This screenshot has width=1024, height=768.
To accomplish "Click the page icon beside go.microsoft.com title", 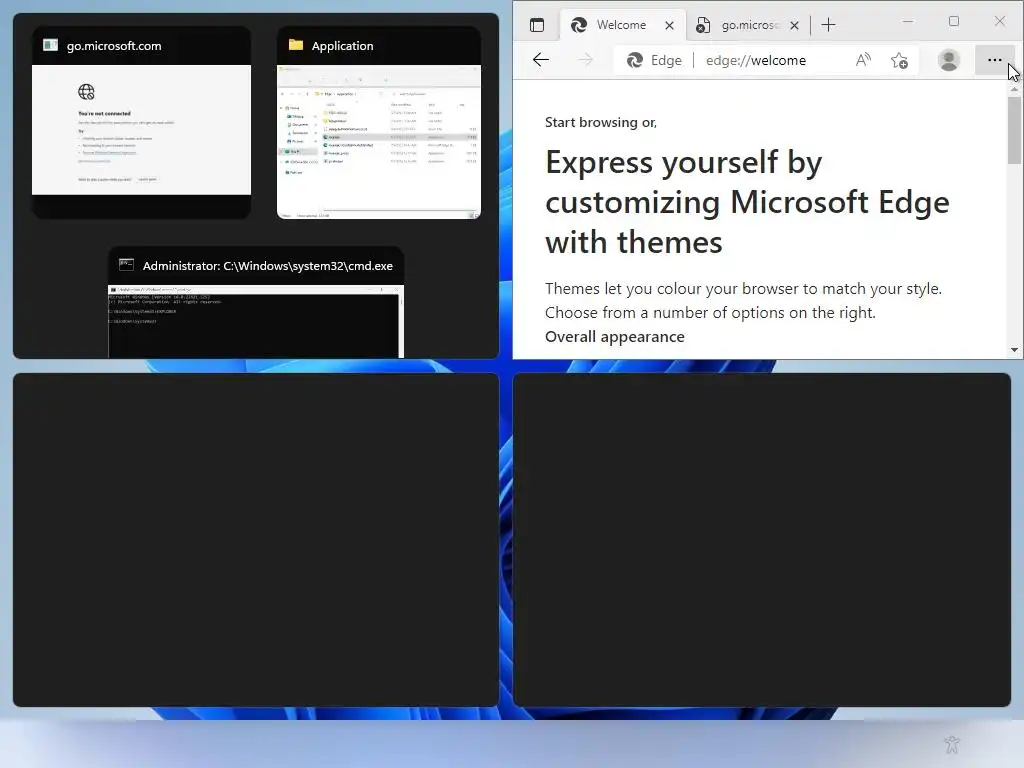I will 50,44.
